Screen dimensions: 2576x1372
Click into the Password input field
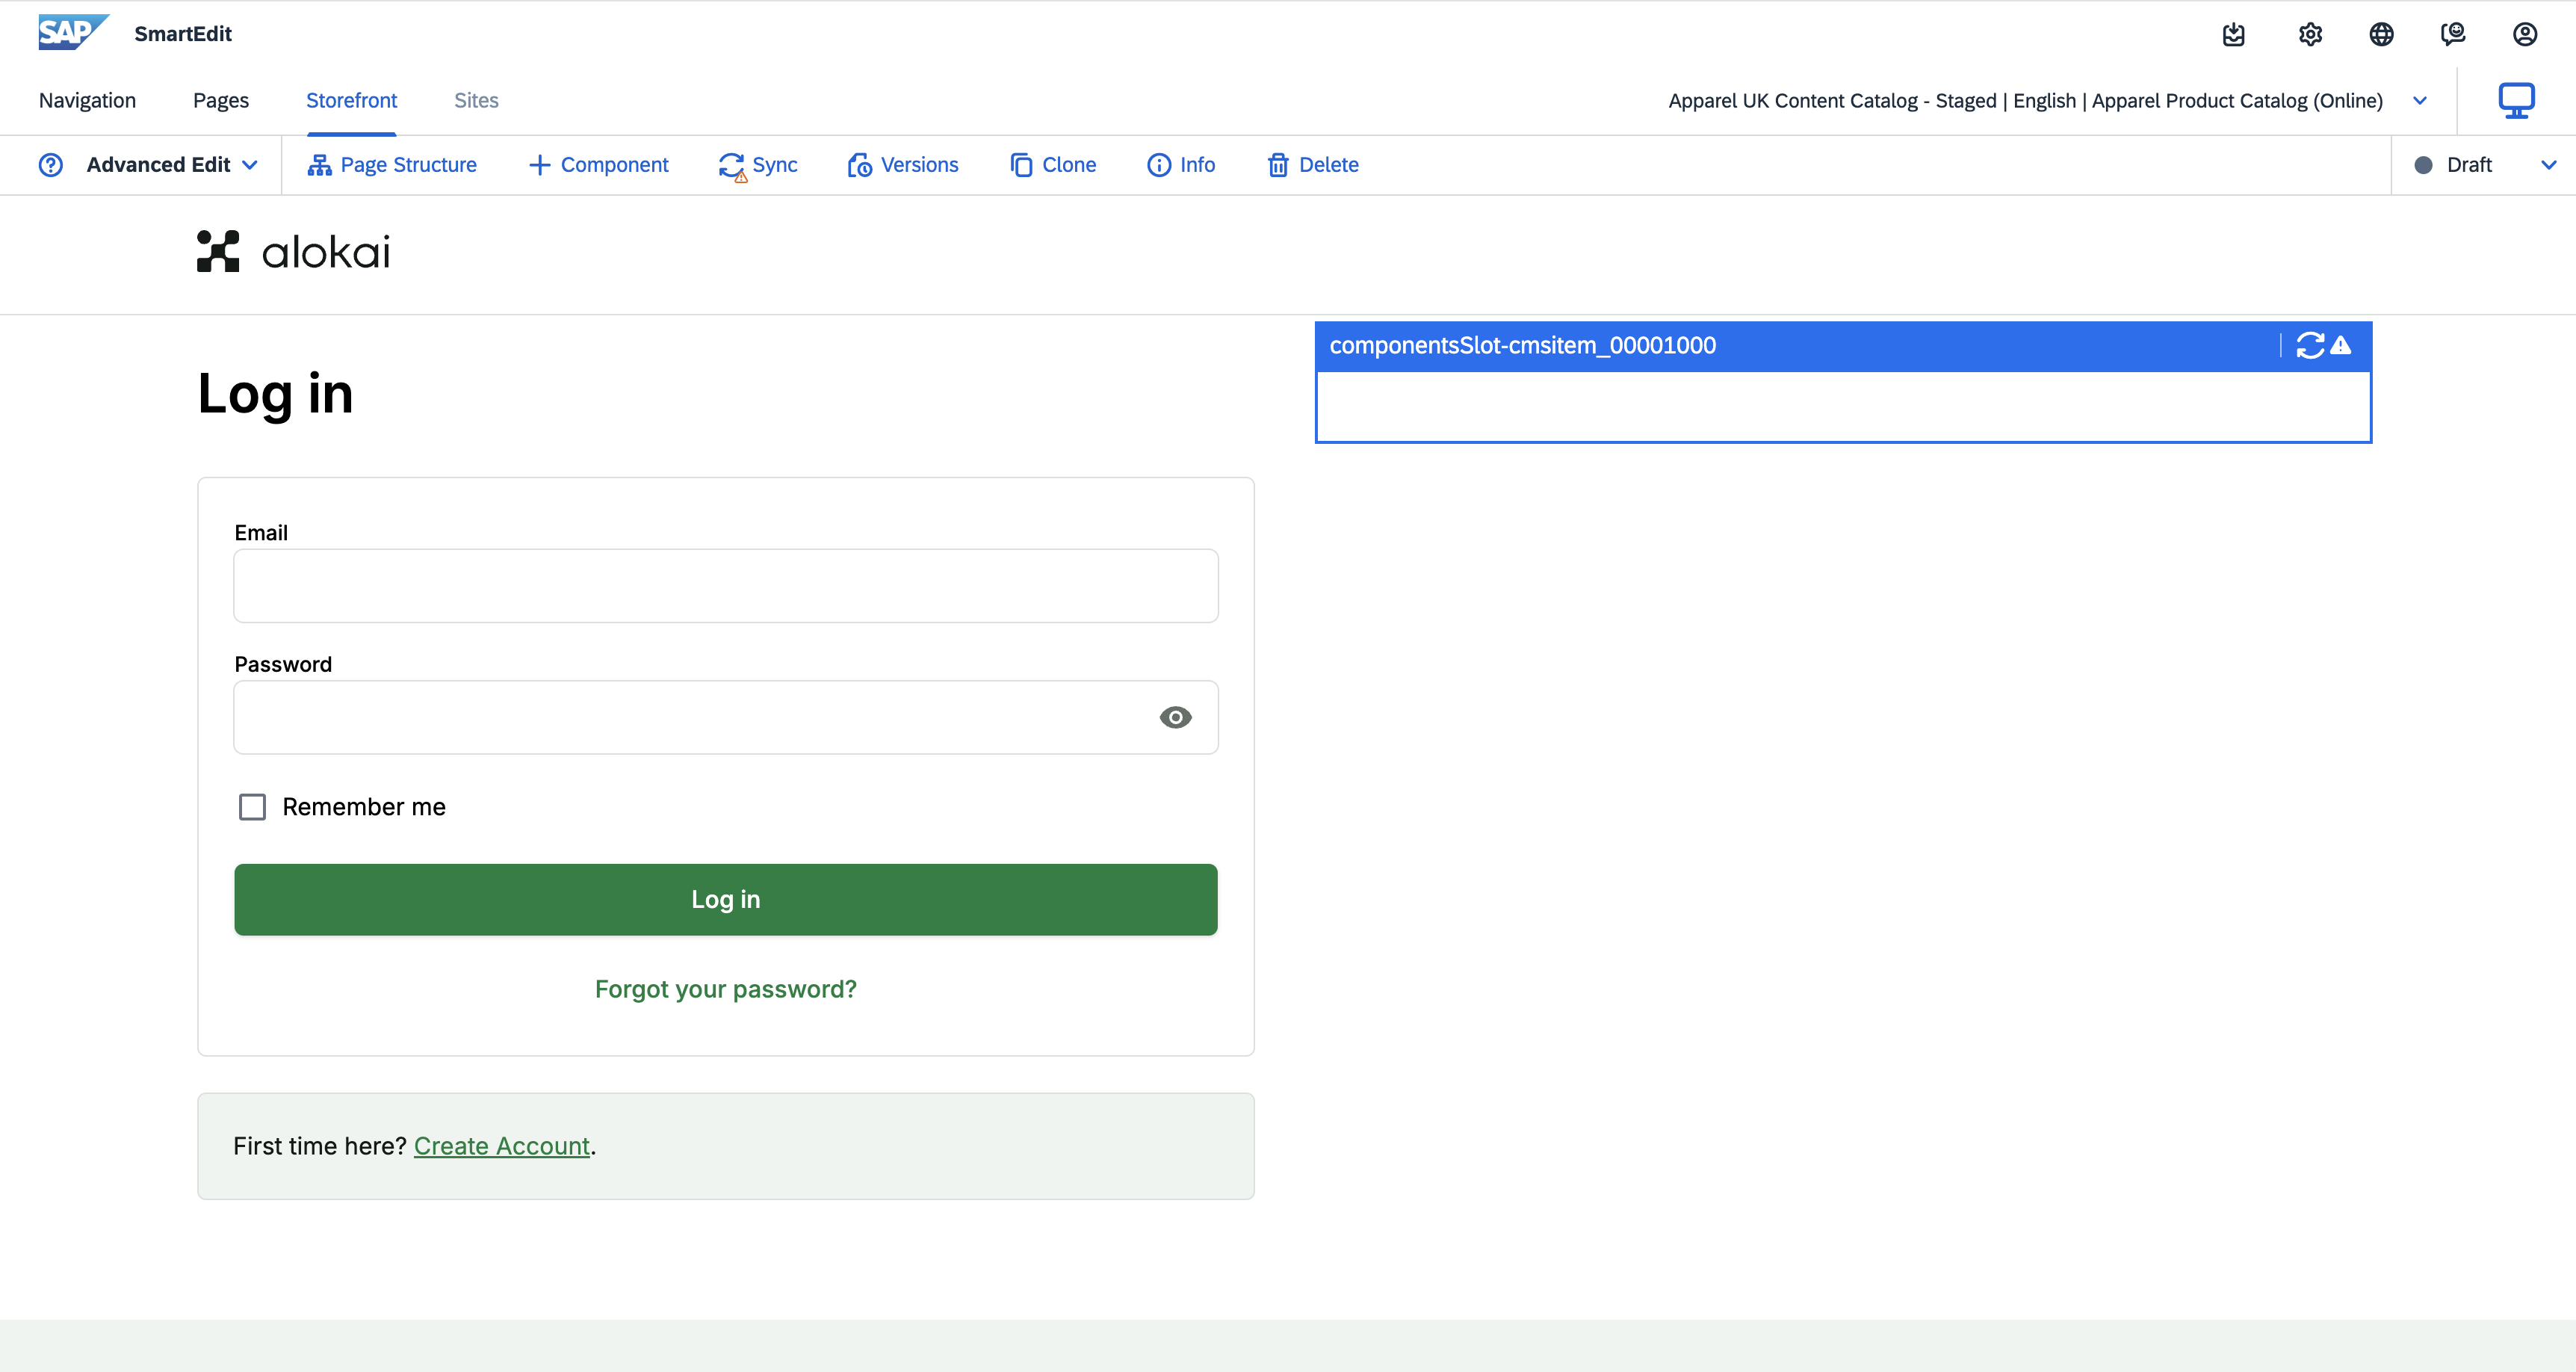[726, 717]
